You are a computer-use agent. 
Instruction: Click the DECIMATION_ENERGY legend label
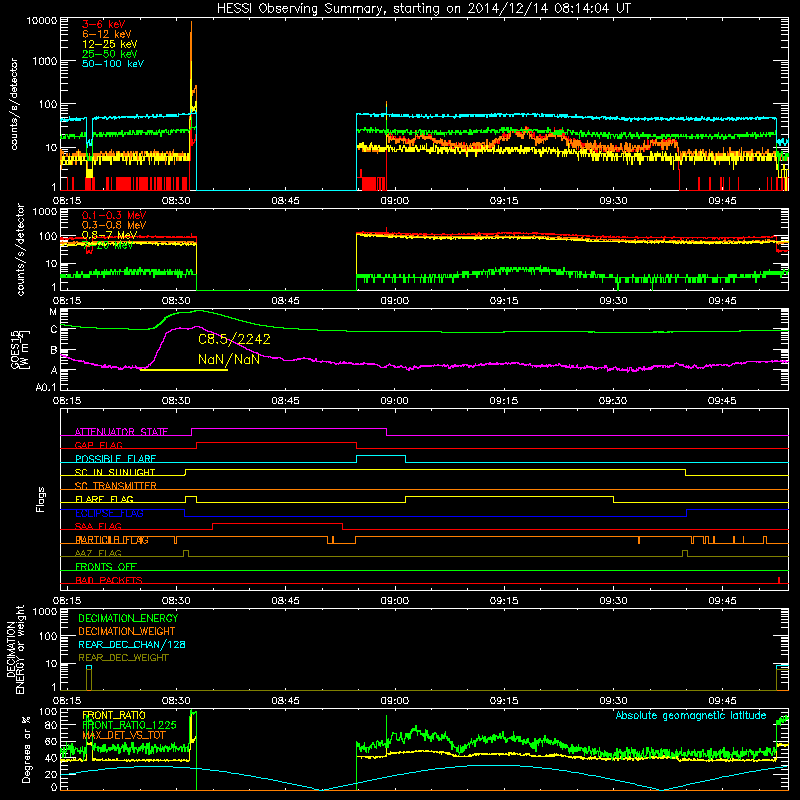pyautogui.click(x=128, y=618)
